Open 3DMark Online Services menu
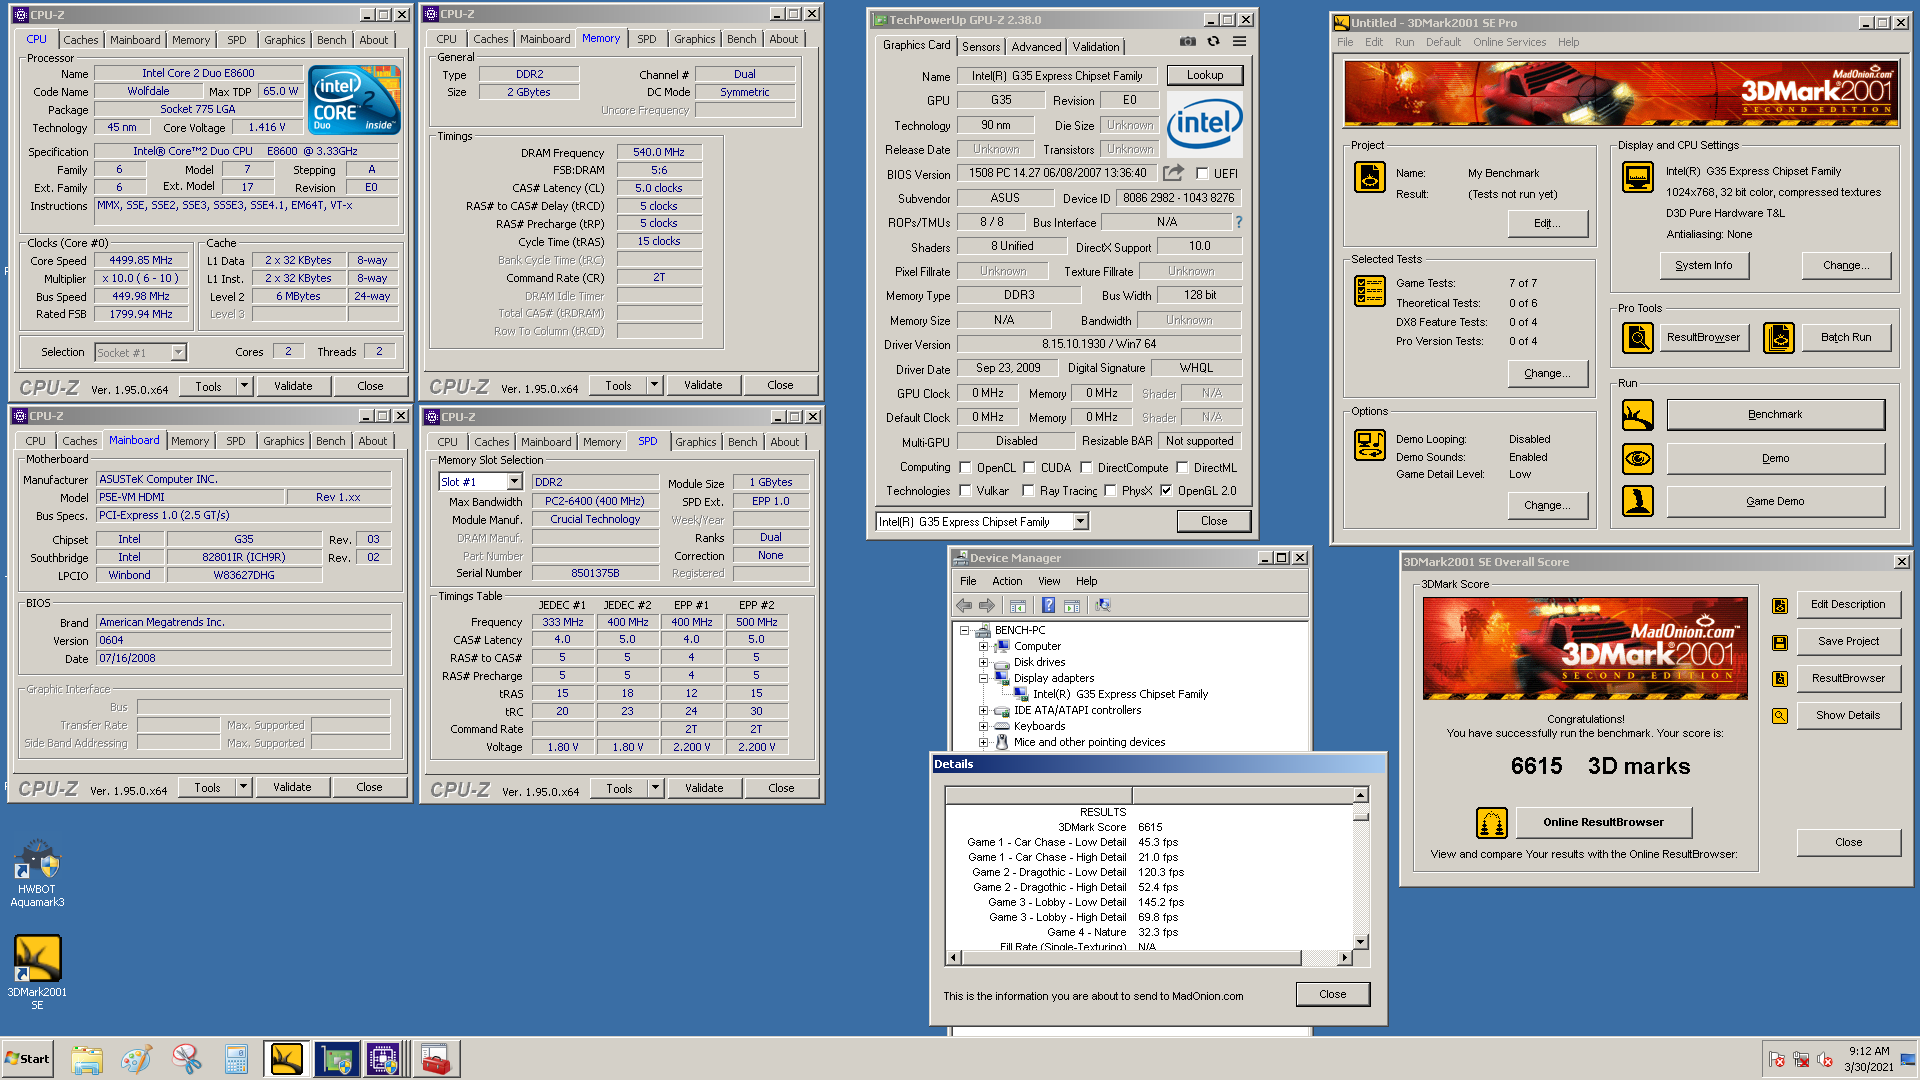This screenshot has height=1080, width=1920. tap(1509, 42)
